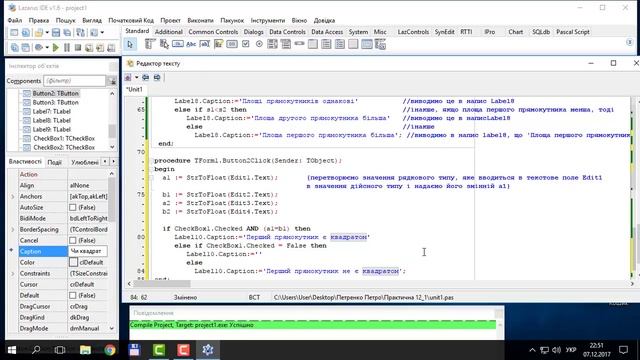Switch to Common Controls palette tab
640x360 pixels.
pos(213,32)
